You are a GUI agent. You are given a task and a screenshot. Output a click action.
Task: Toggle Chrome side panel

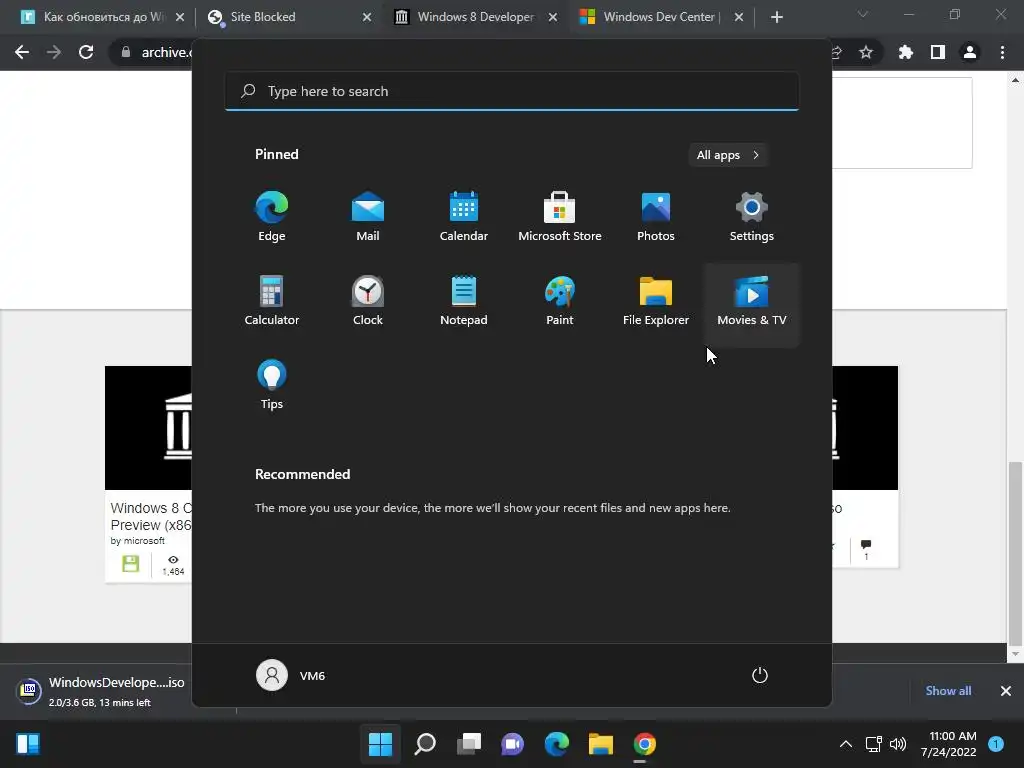(x=938, y=52)
